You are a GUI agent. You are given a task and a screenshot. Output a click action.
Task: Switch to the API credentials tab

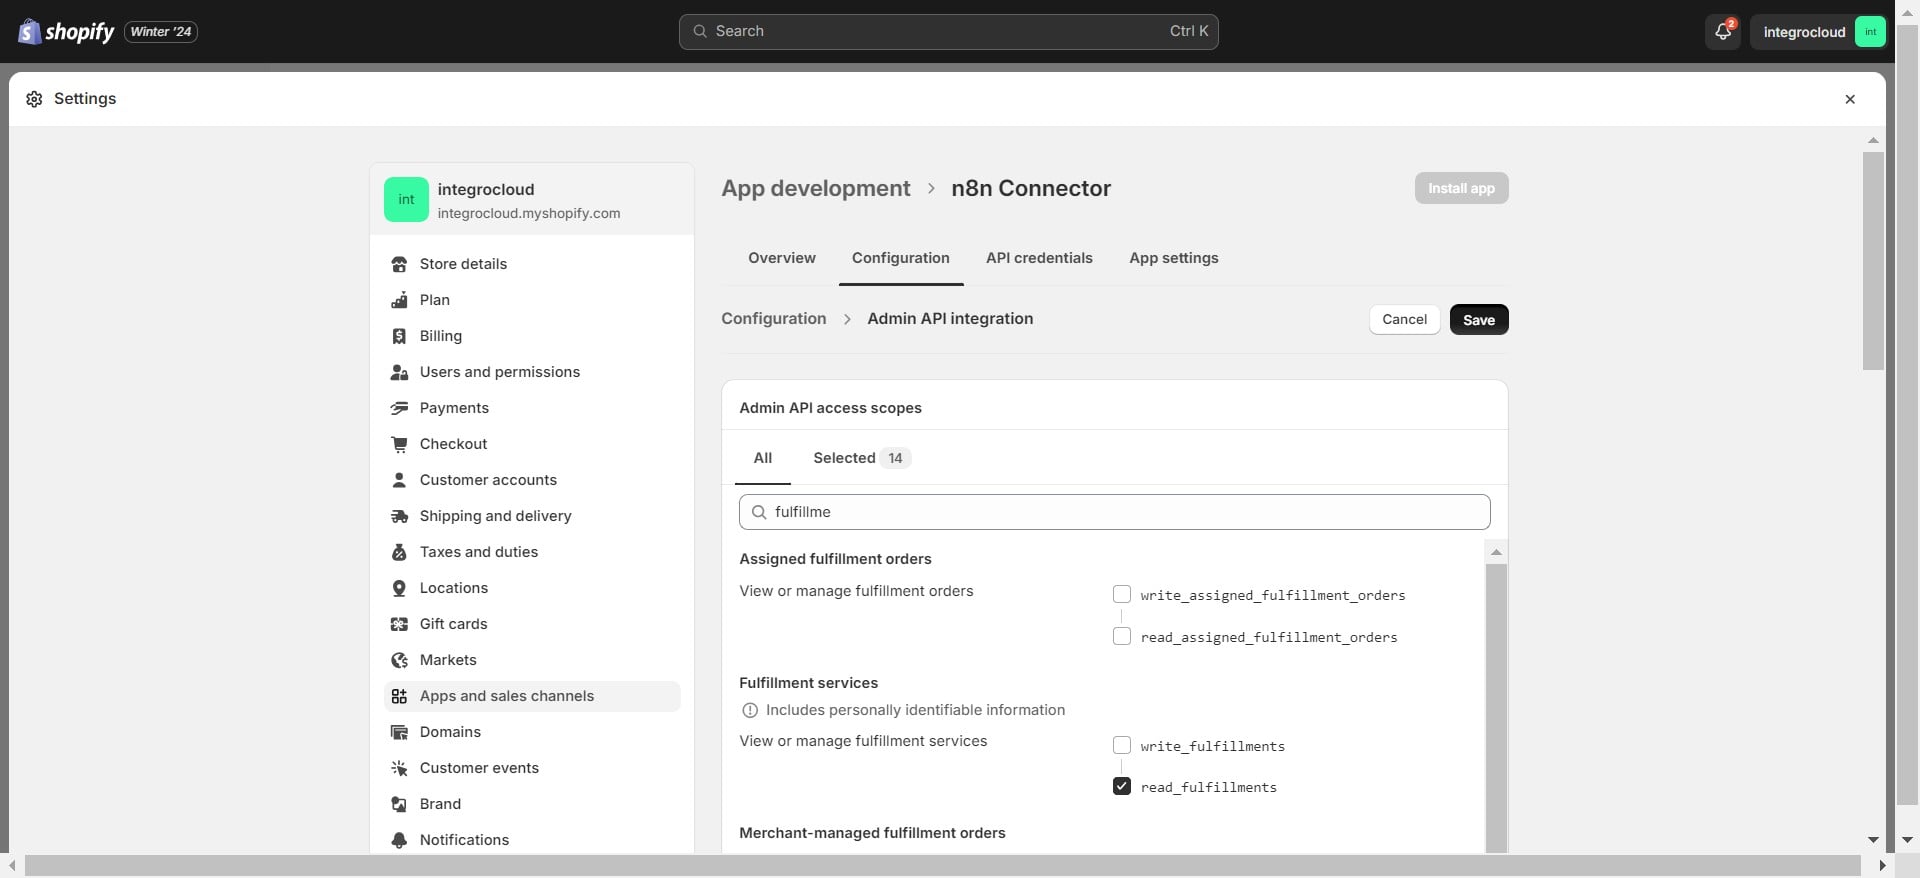click(1039, 258)
